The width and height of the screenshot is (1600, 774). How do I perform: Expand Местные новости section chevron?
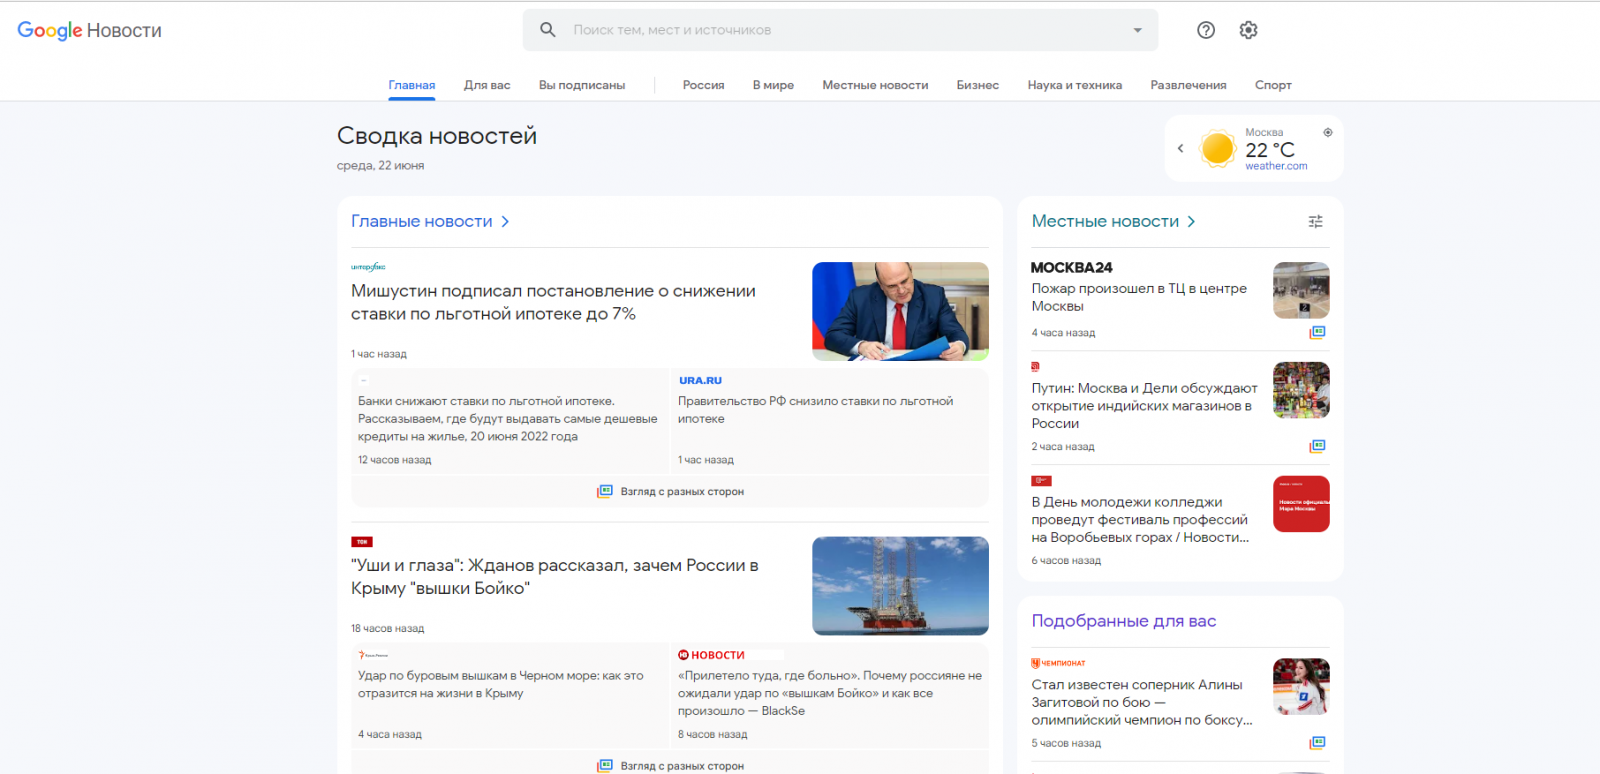(1191, 222)
